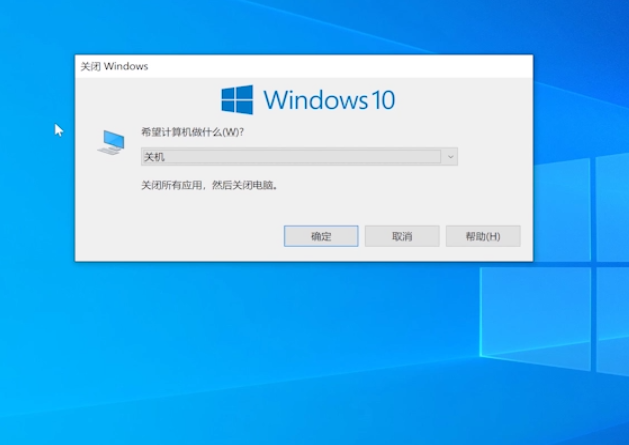Cancel the dialog using 取消

click(402, 236)
